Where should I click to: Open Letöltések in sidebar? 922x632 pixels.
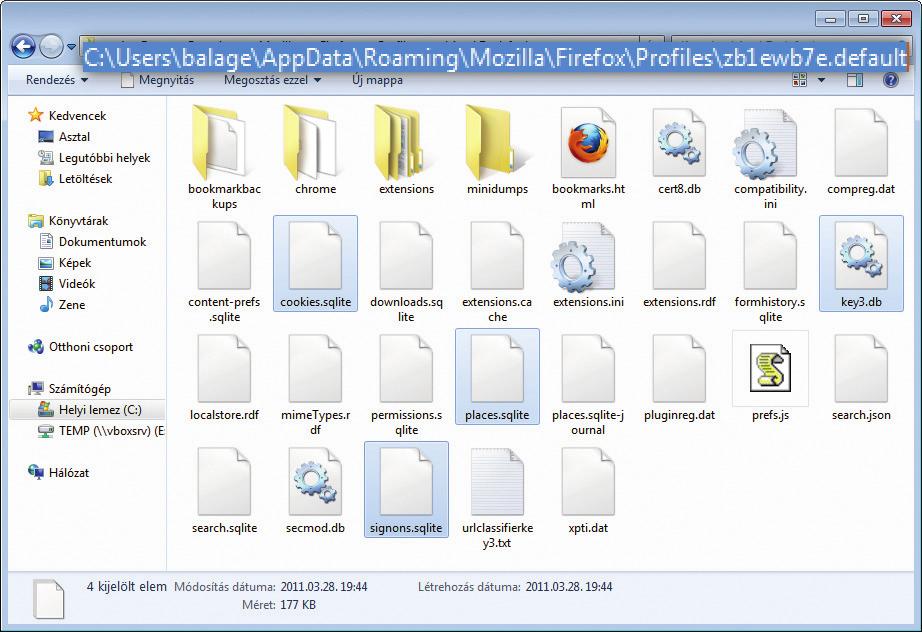(x=75, y=179)
